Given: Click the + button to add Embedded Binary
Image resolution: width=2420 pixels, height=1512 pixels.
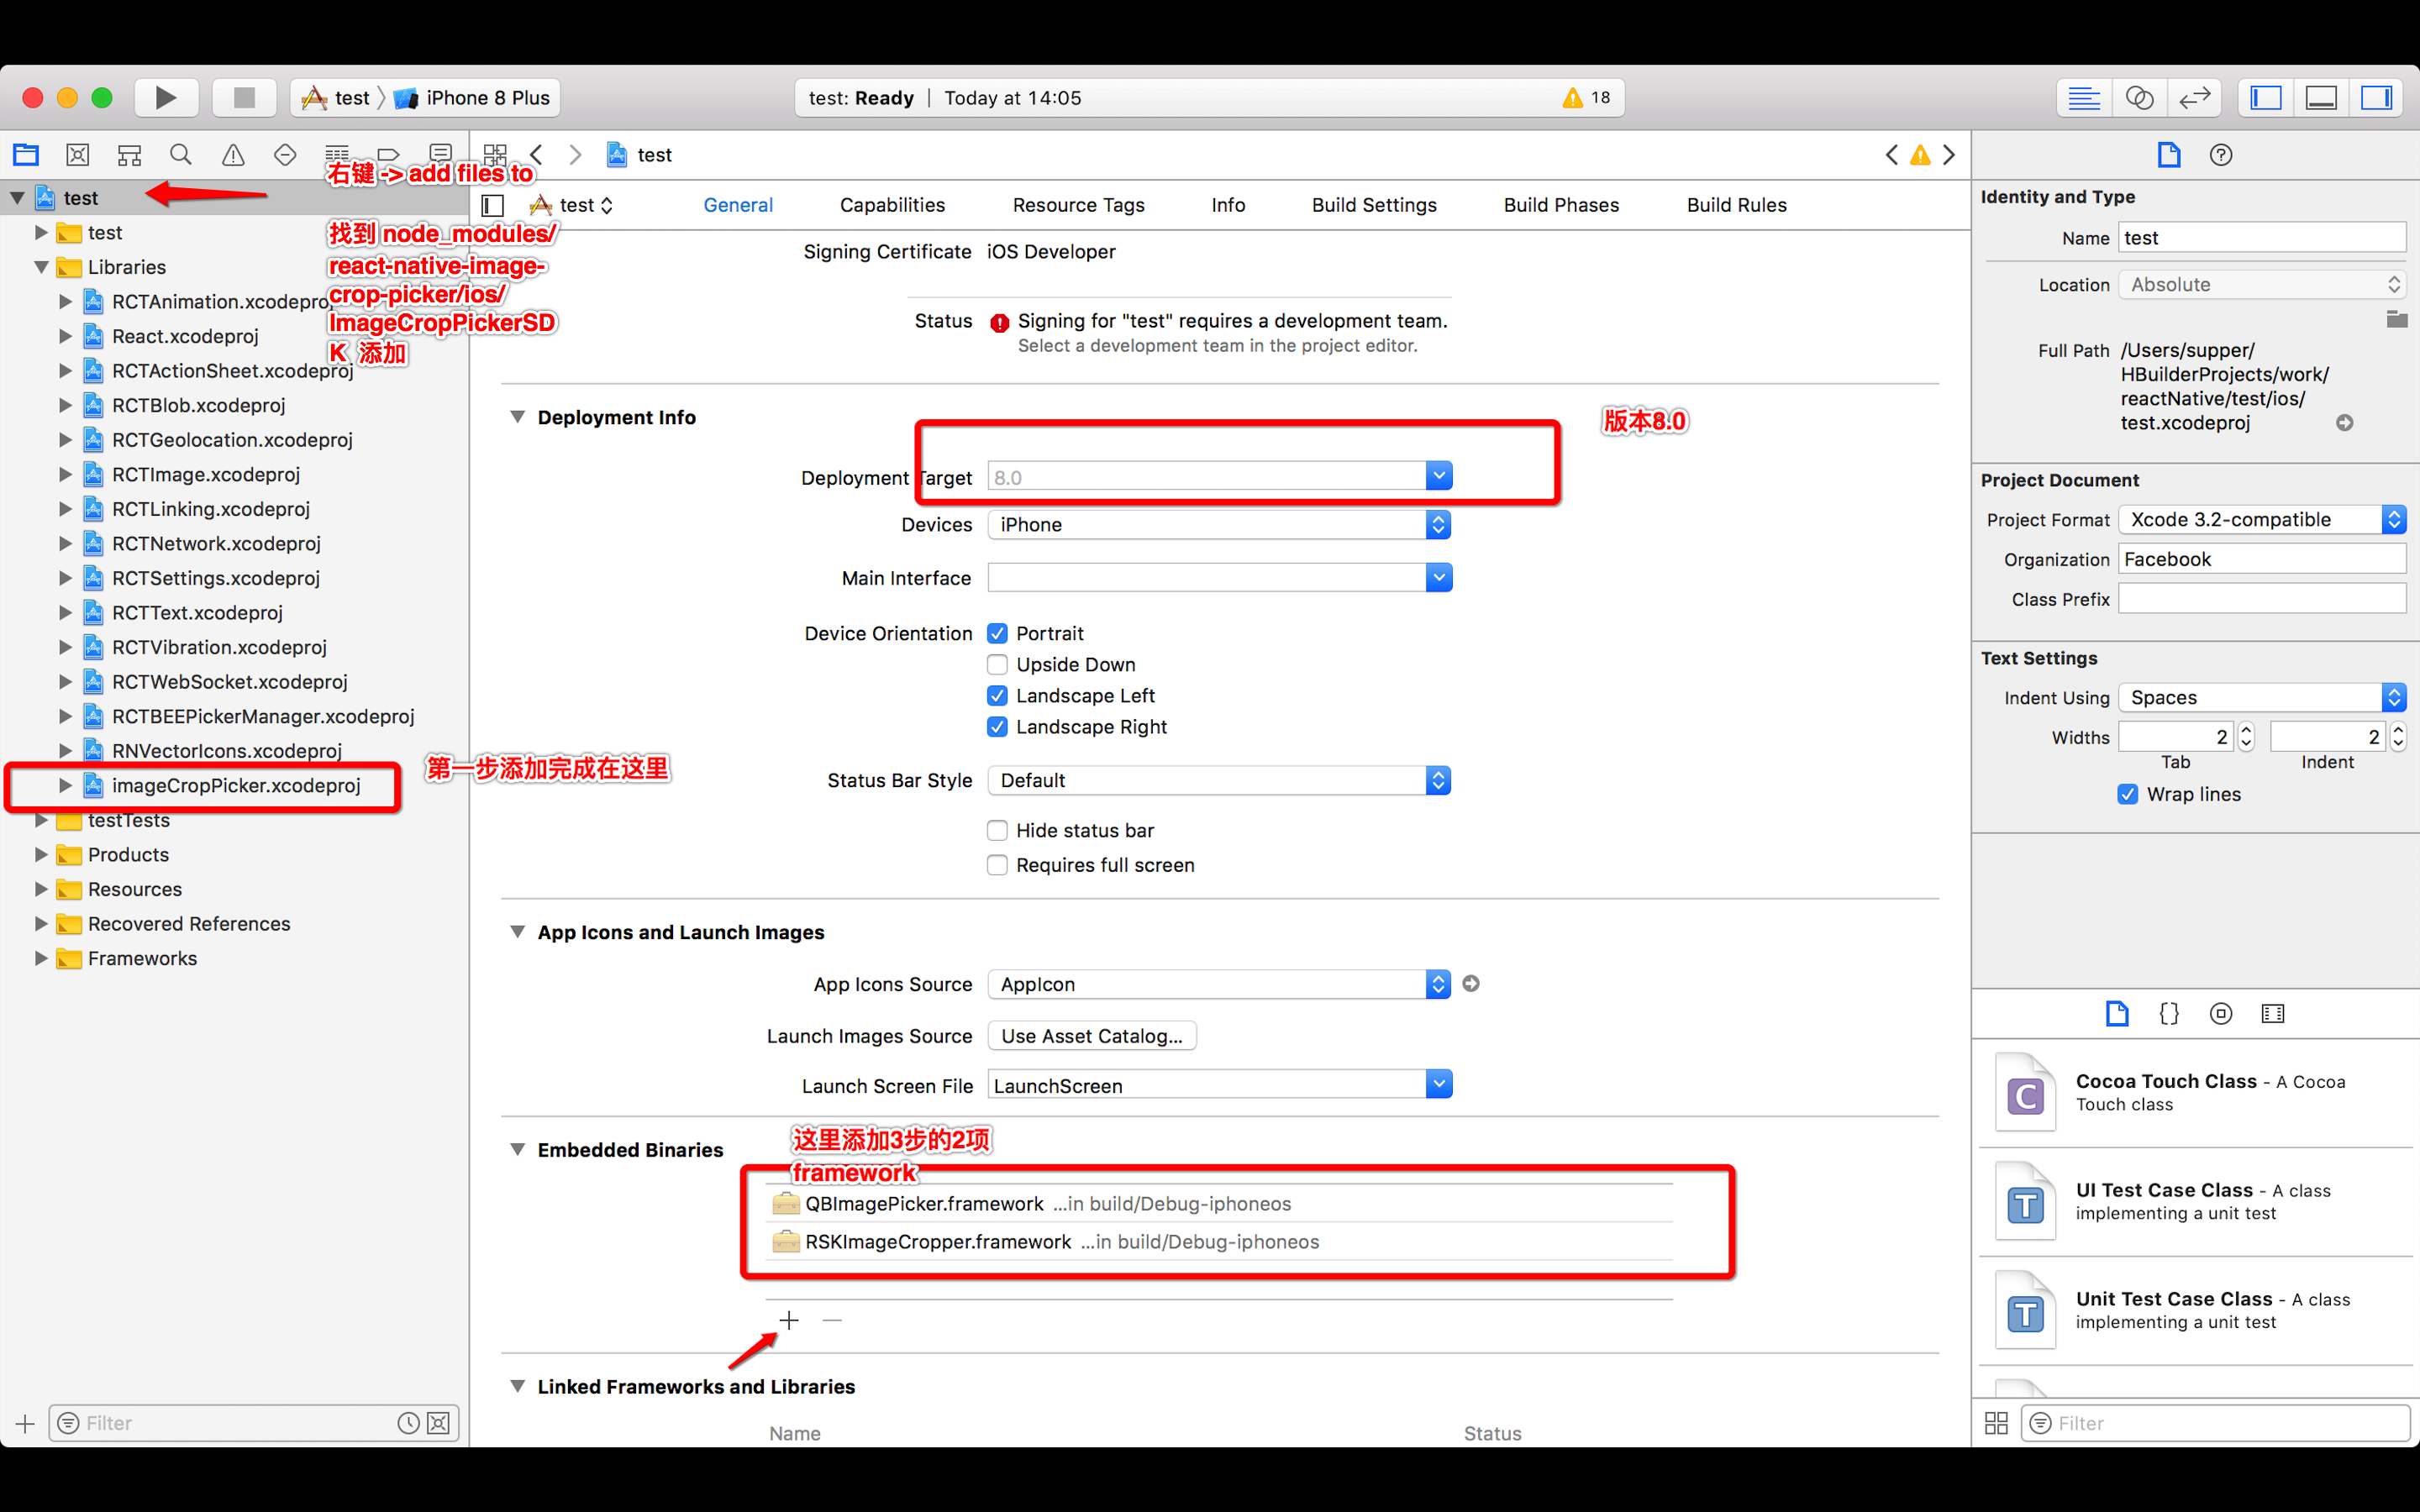Looking at the screenshot, I should point(787,1320).
